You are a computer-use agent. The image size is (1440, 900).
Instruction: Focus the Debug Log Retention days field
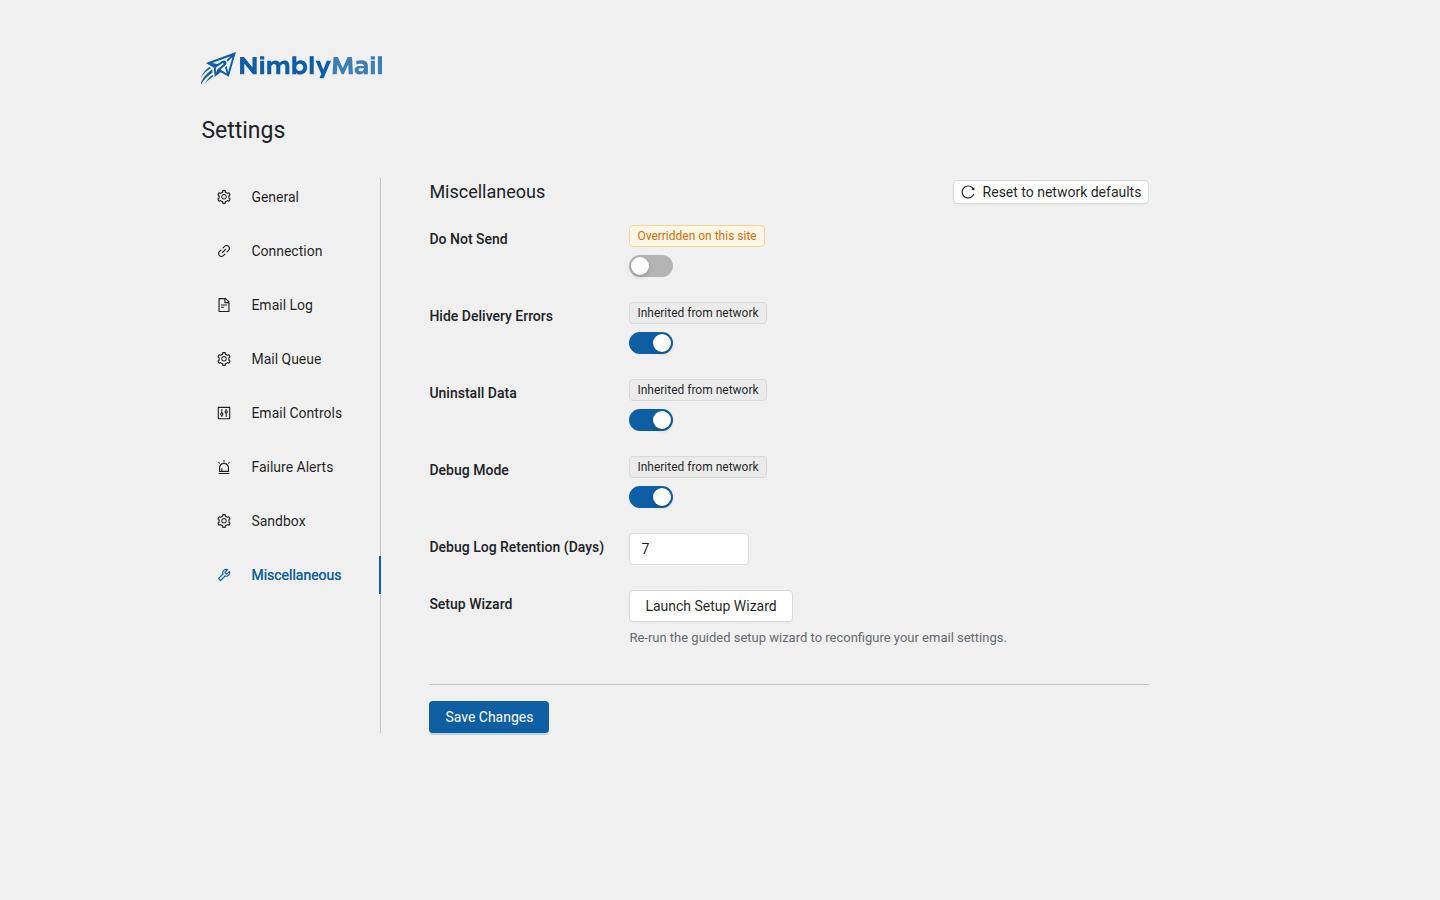tap(689, 549)
